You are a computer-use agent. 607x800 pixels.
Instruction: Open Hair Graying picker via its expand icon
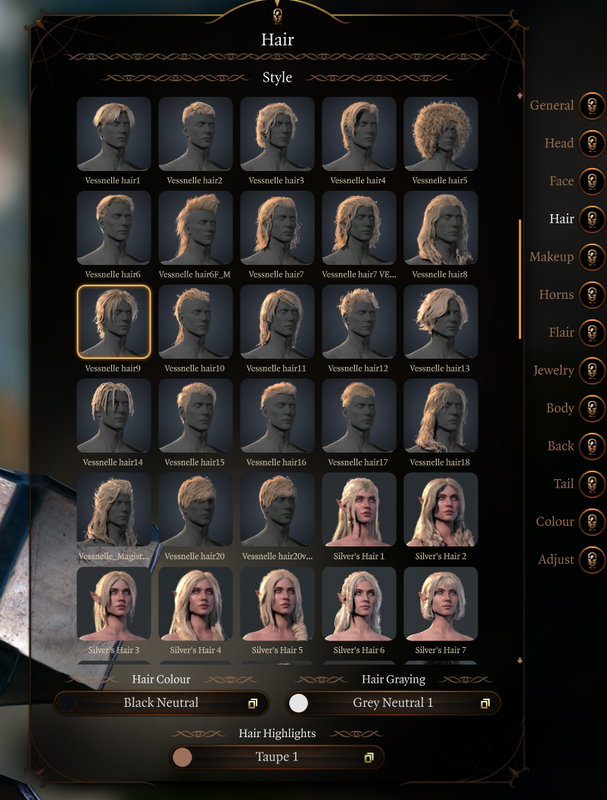tap(485, 704)
